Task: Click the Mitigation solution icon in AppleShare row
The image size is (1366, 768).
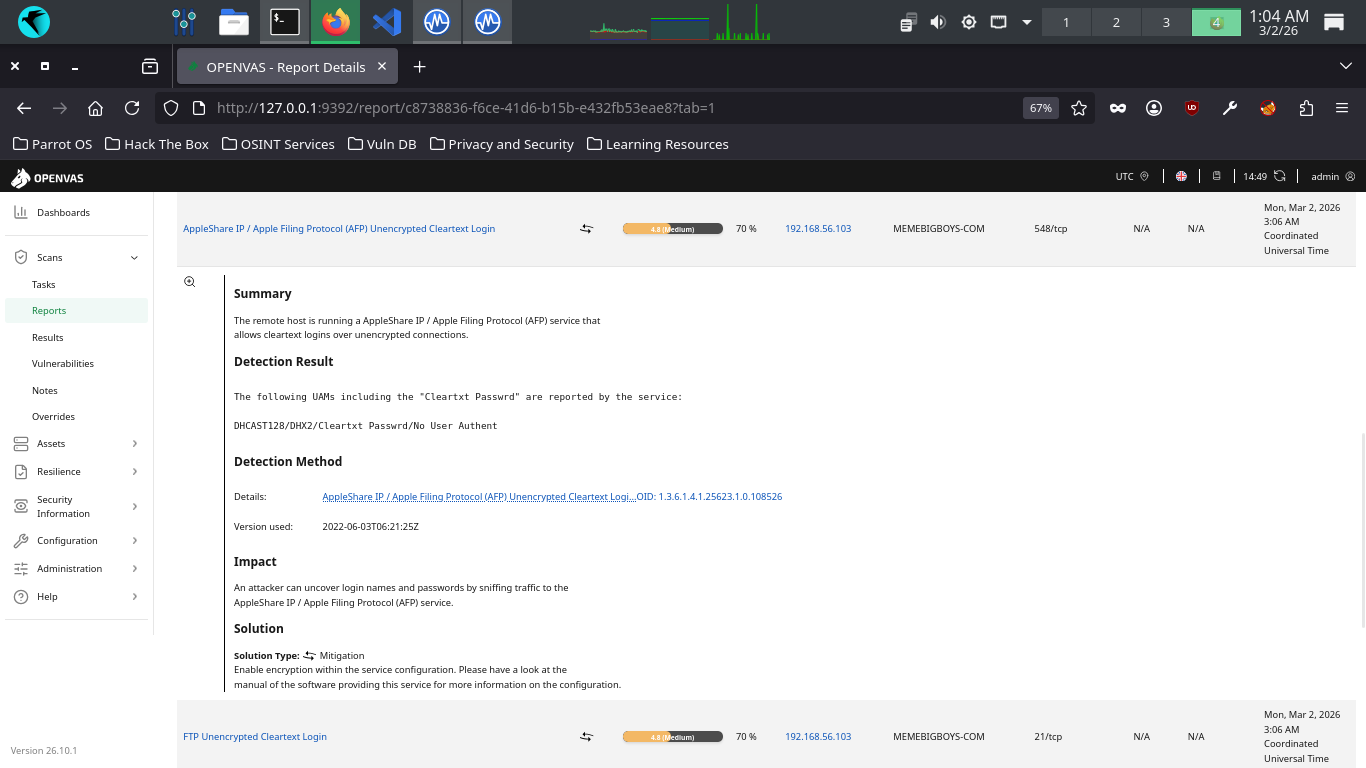Action: (586, 229)
